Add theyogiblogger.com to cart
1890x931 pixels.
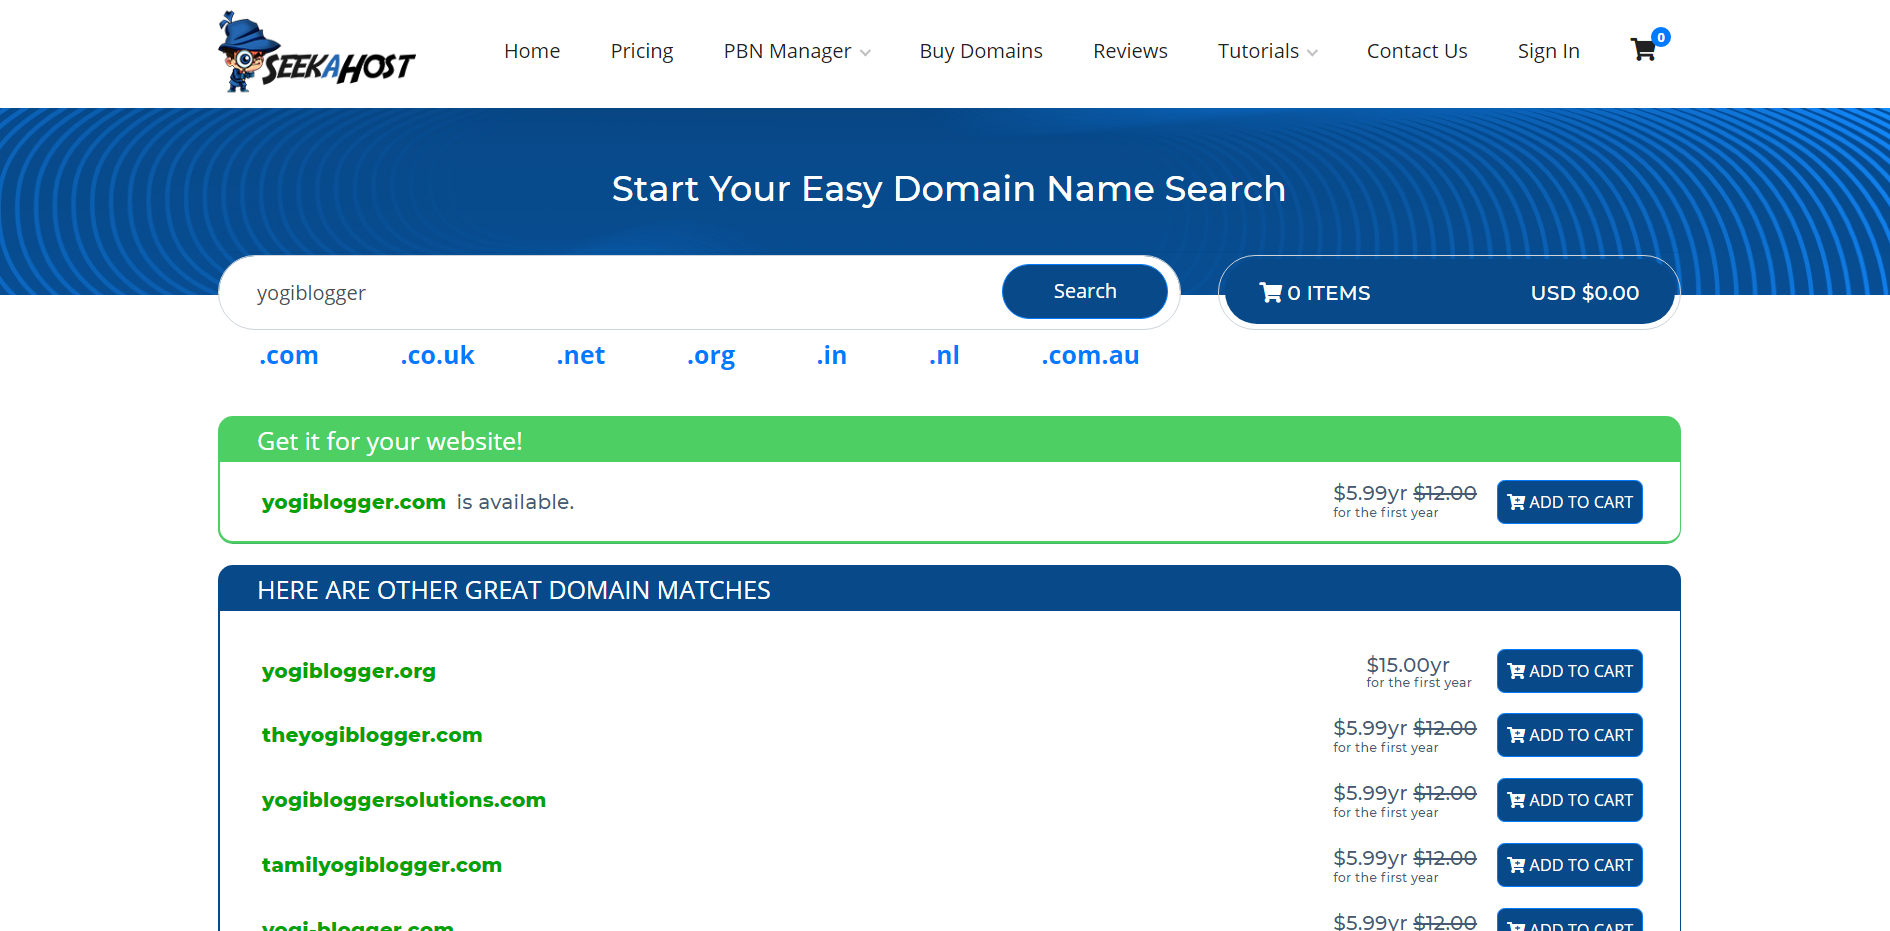pos(1569,735)
